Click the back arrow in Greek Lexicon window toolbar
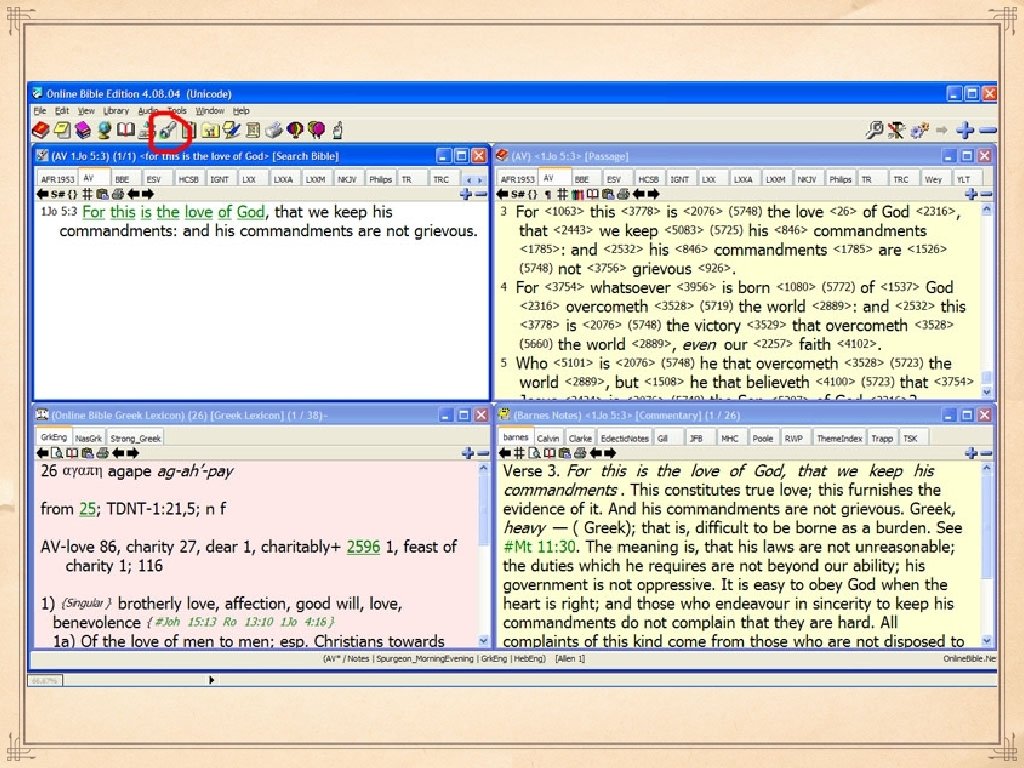The image size is (1024, 768). [43, 453]
